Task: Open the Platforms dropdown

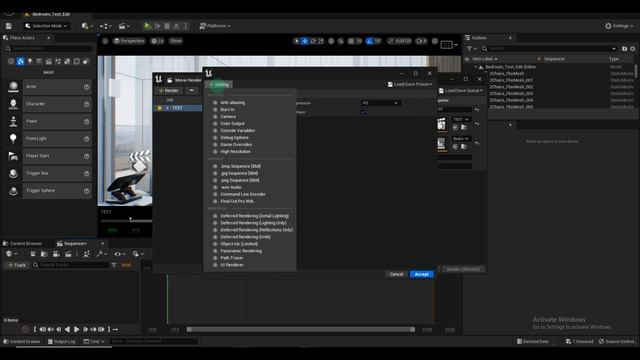Action: tap(215, 26)
